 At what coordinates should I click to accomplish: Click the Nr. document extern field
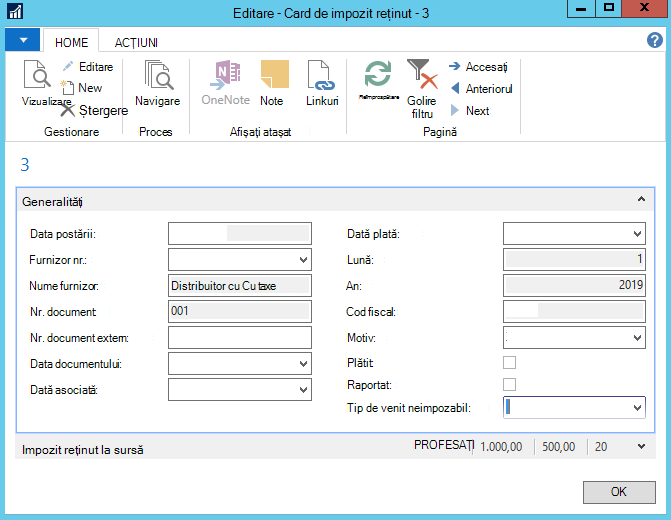pyautogui.click(x=240, y=338)
